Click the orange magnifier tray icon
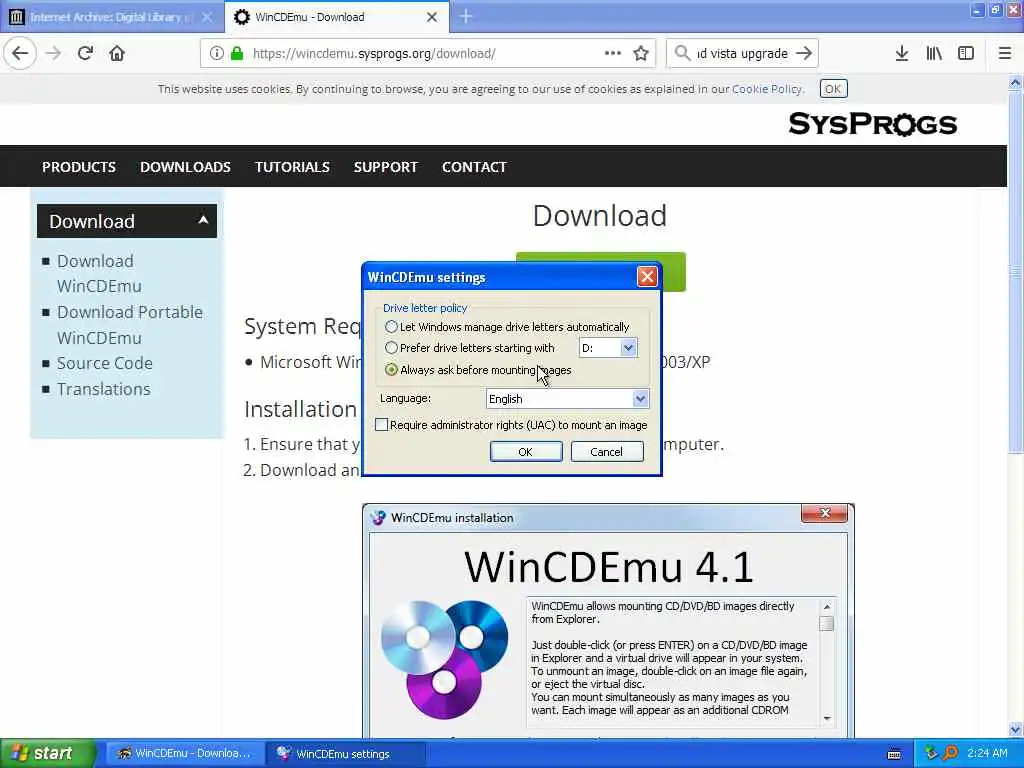1024x768 pixels. coord(950,753)
